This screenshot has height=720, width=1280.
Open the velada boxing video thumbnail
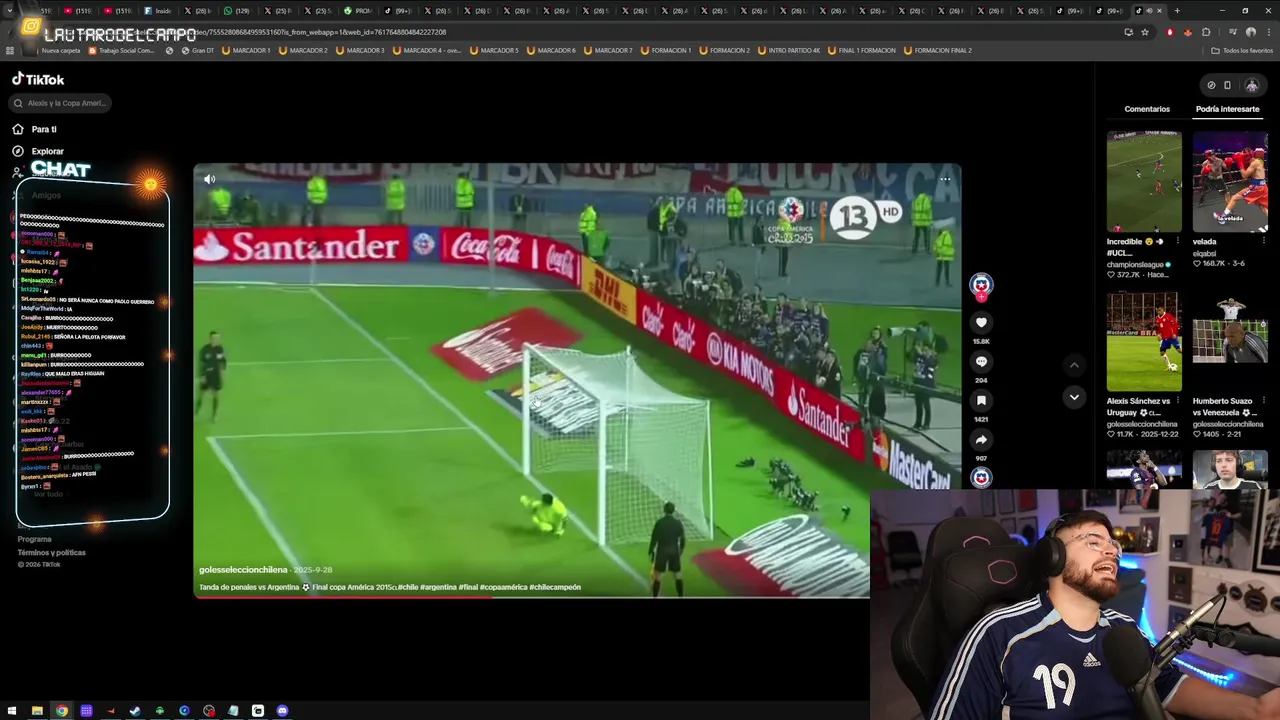coord(1230,181)
